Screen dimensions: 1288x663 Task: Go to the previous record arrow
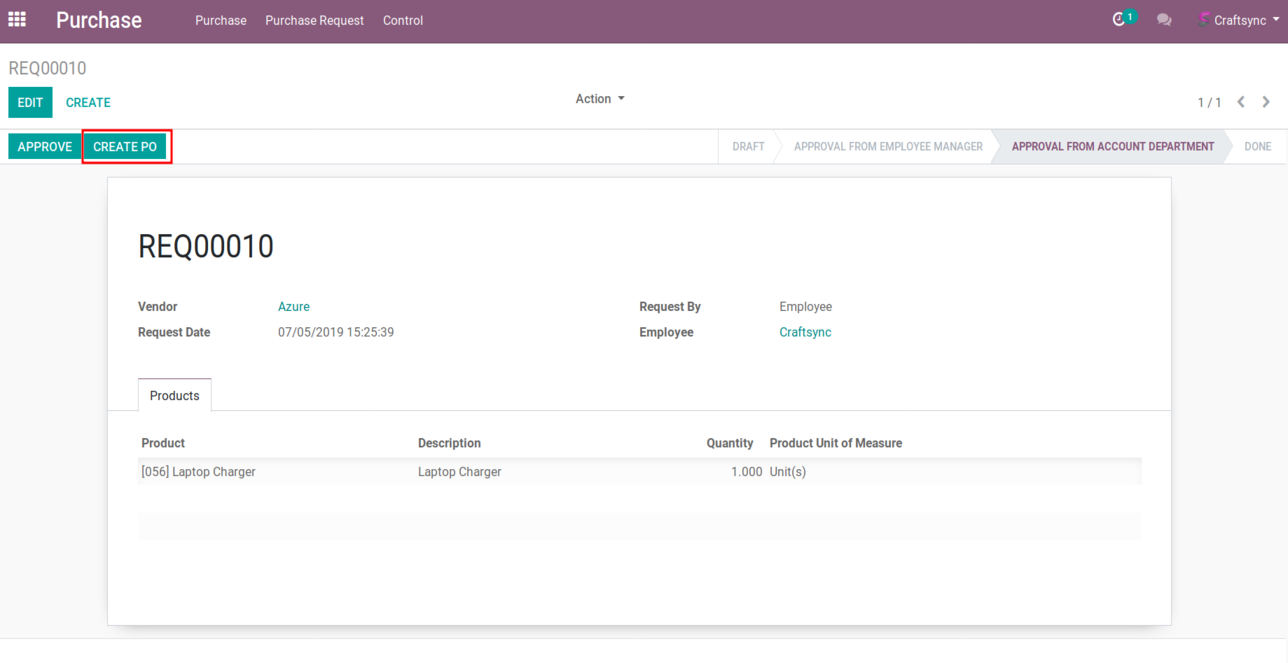point(1241,102)
